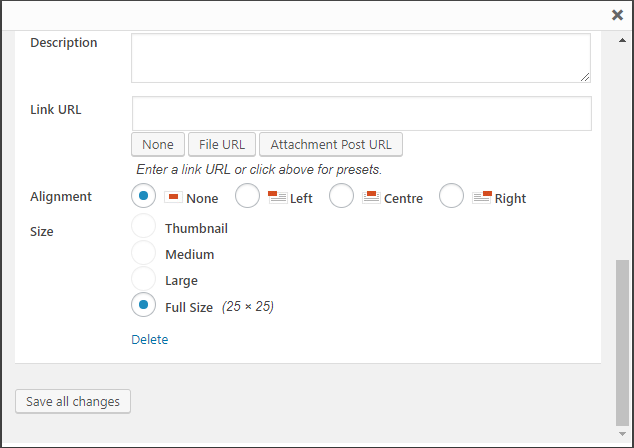Choose the Full Size radio option

click(143, 304)
